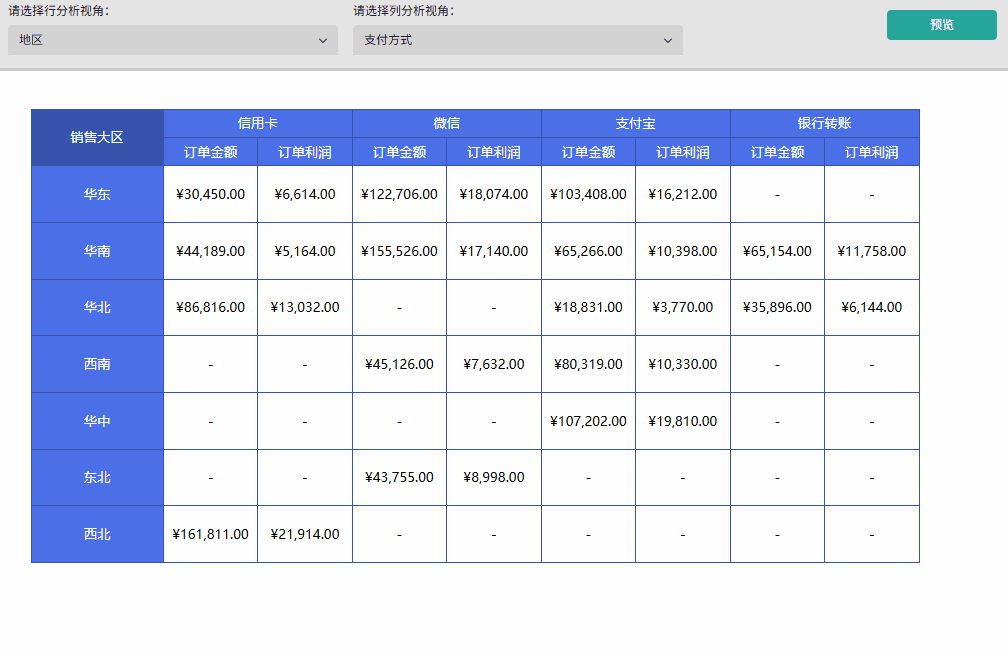
Task: Click the ¥30,450.00 cell
Action: pos(210,194)
